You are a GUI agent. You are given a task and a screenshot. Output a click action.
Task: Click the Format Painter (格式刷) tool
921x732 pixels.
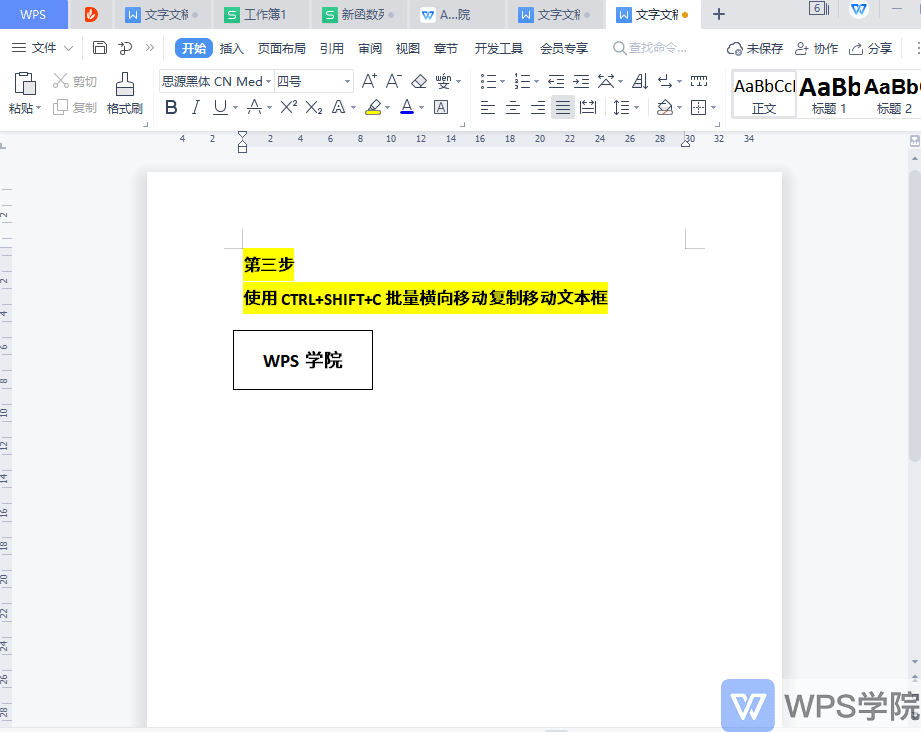124,93
